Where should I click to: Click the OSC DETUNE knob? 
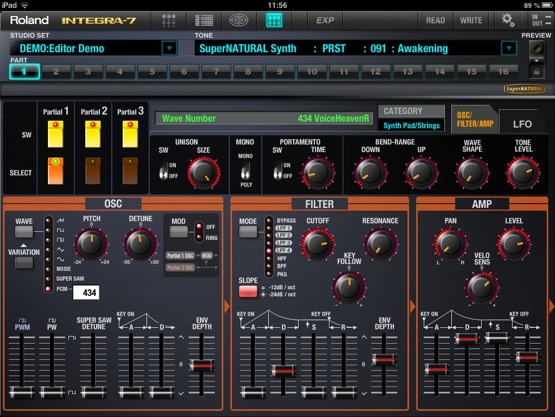coord(141,244)
